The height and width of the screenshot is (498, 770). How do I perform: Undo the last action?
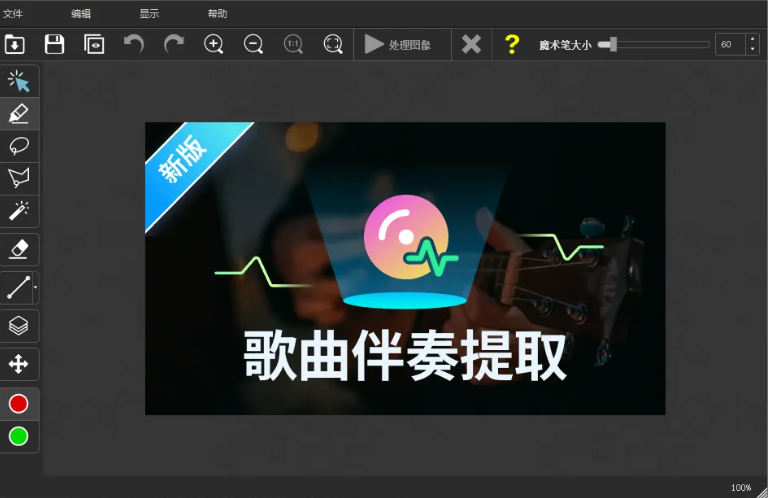click(x=134, y=44)
